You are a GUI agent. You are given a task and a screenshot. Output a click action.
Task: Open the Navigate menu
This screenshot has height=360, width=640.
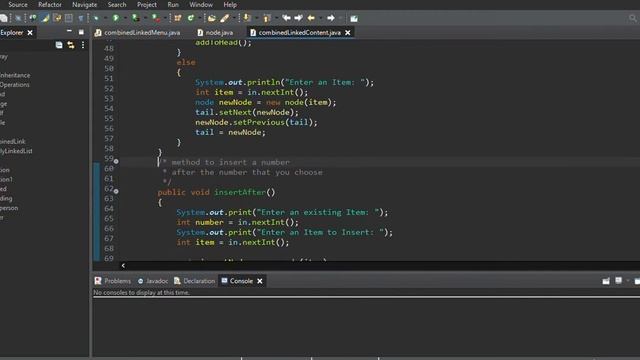tap(84, 5)
